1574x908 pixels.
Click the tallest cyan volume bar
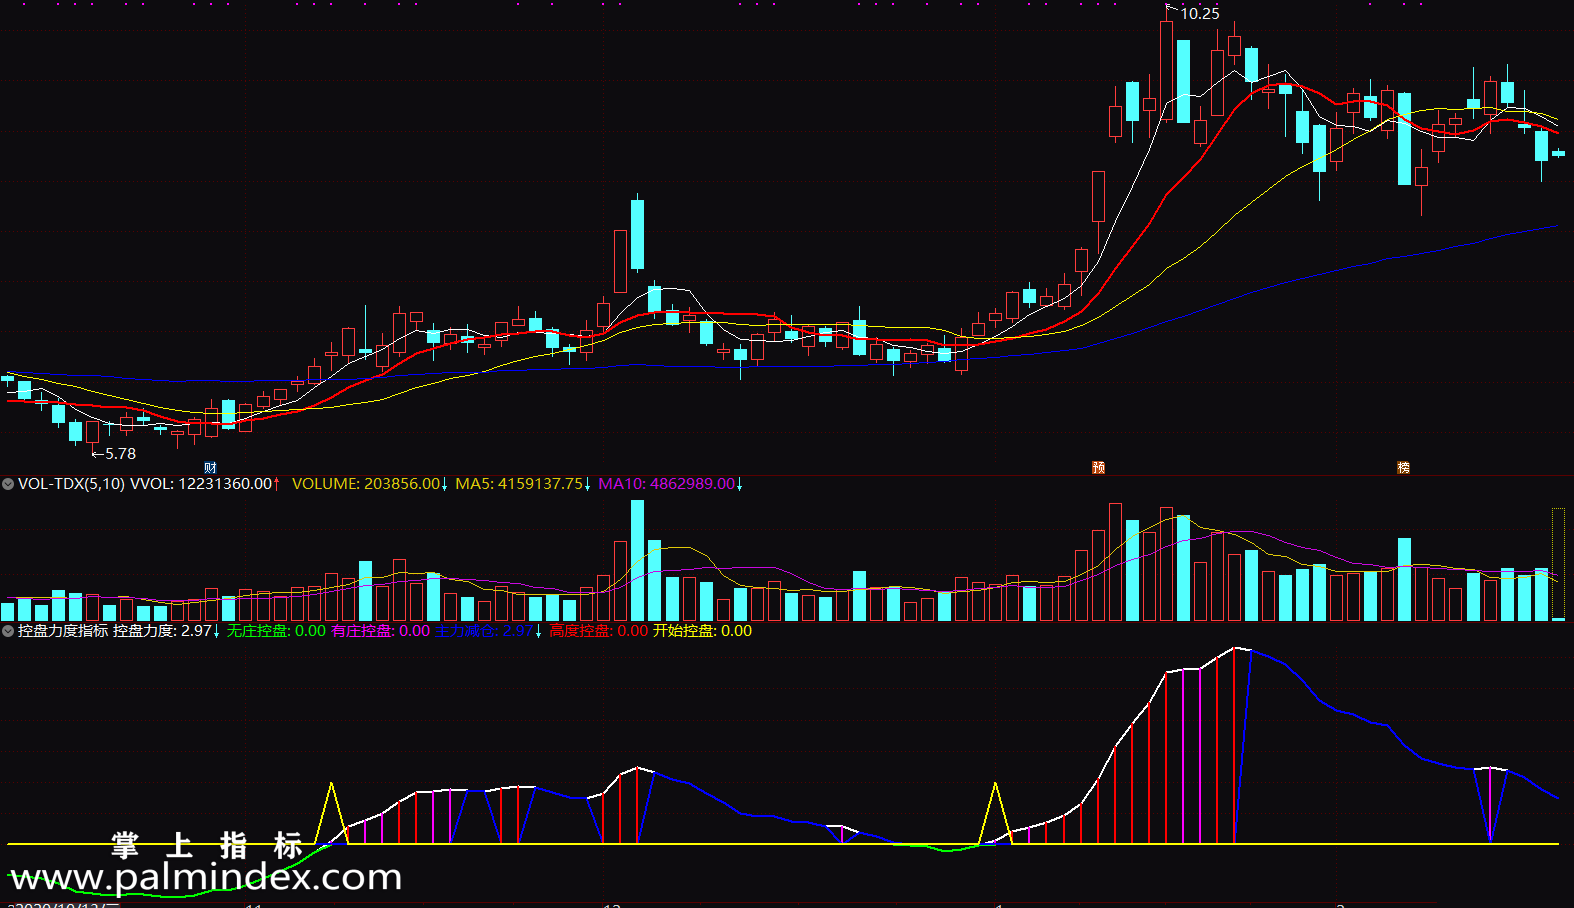[637, 561]
